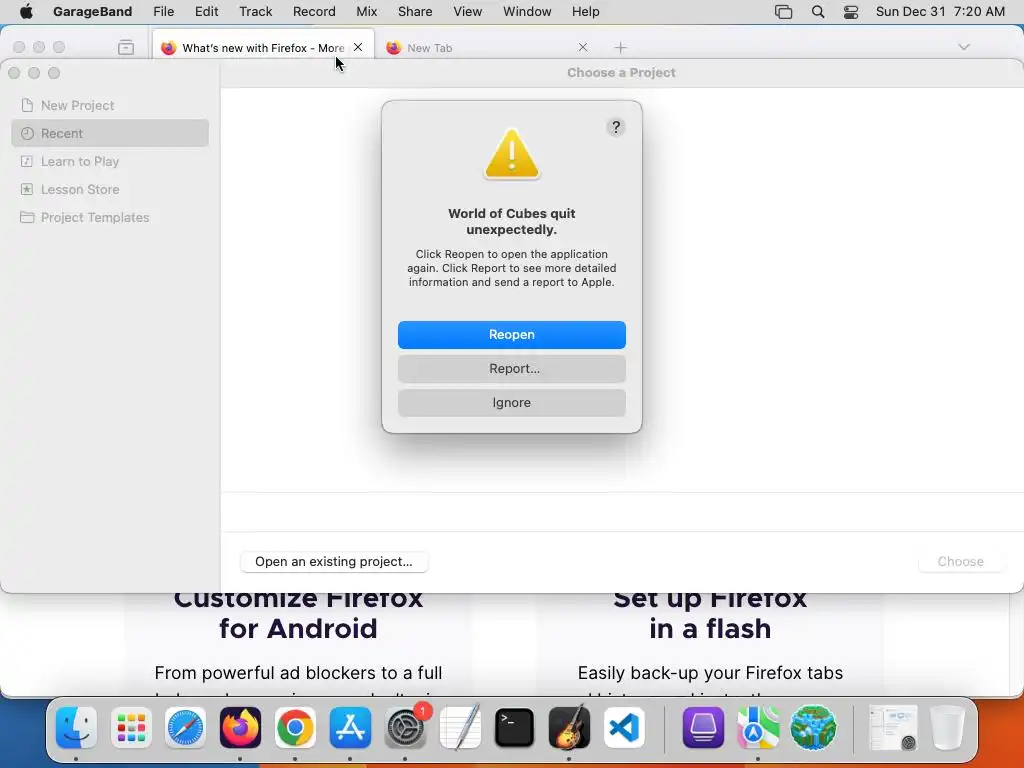Click the GarageBand guitar icon in Dock

click(569, 727)
